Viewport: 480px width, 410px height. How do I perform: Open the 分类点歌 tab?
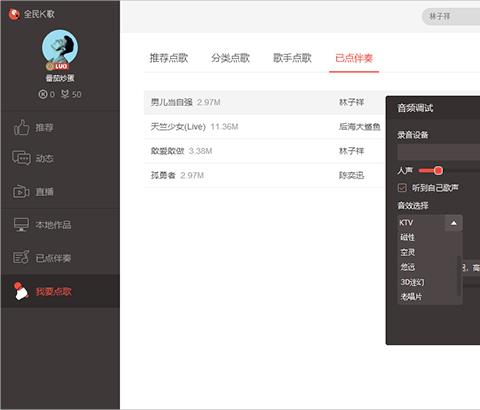click(x=231, y=58)
